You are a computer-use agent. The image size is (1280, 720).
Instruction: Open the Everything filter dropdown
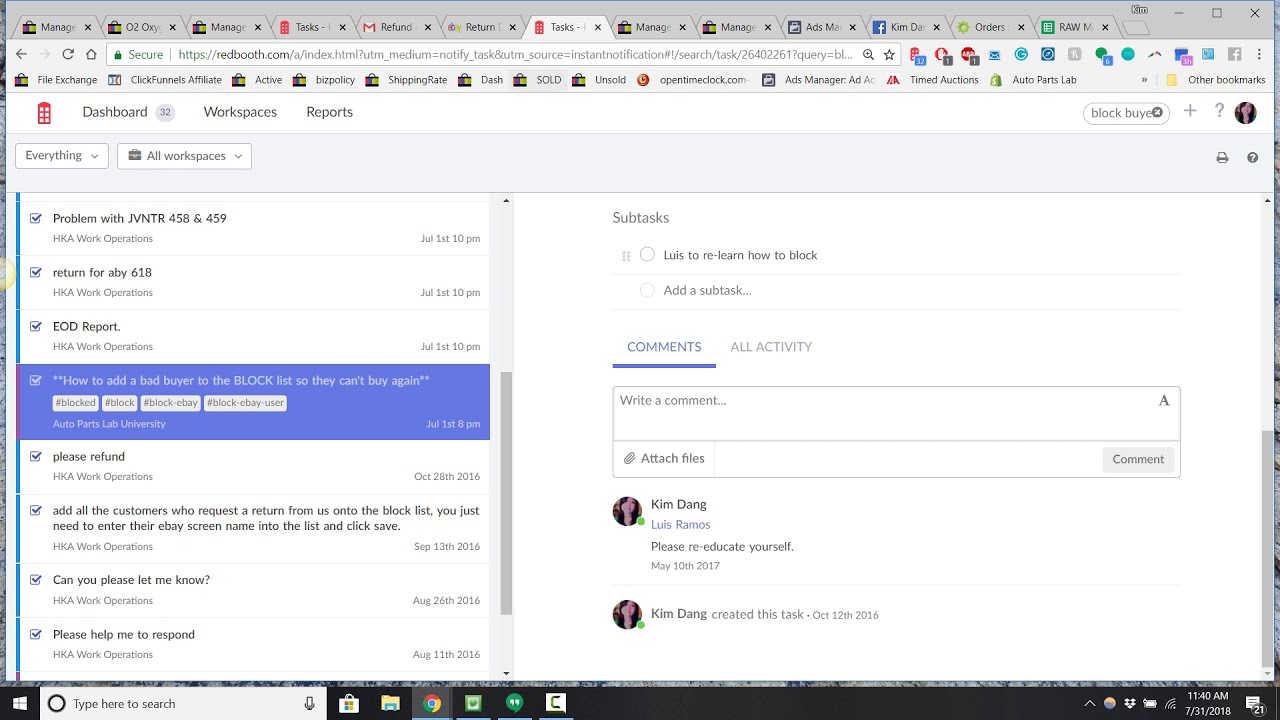62,156
